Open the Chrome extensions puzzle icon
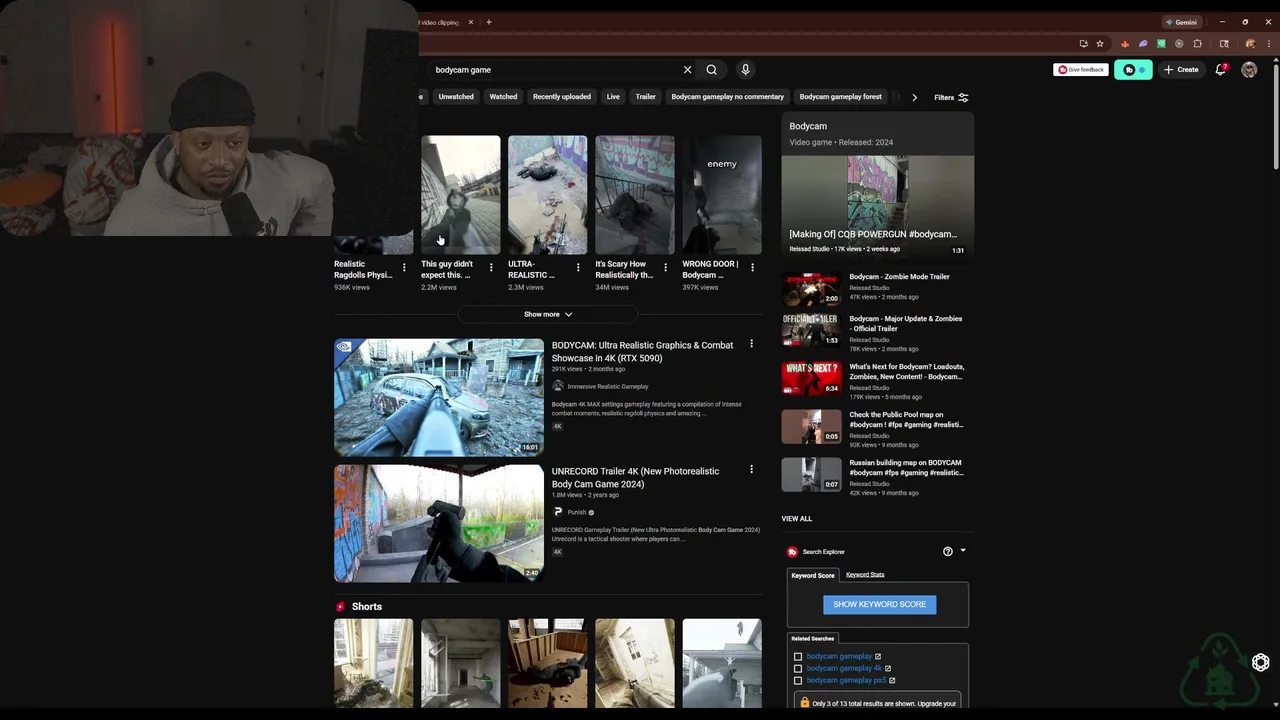Screen dimensions: 1280x720 [x=1197, y=44]
